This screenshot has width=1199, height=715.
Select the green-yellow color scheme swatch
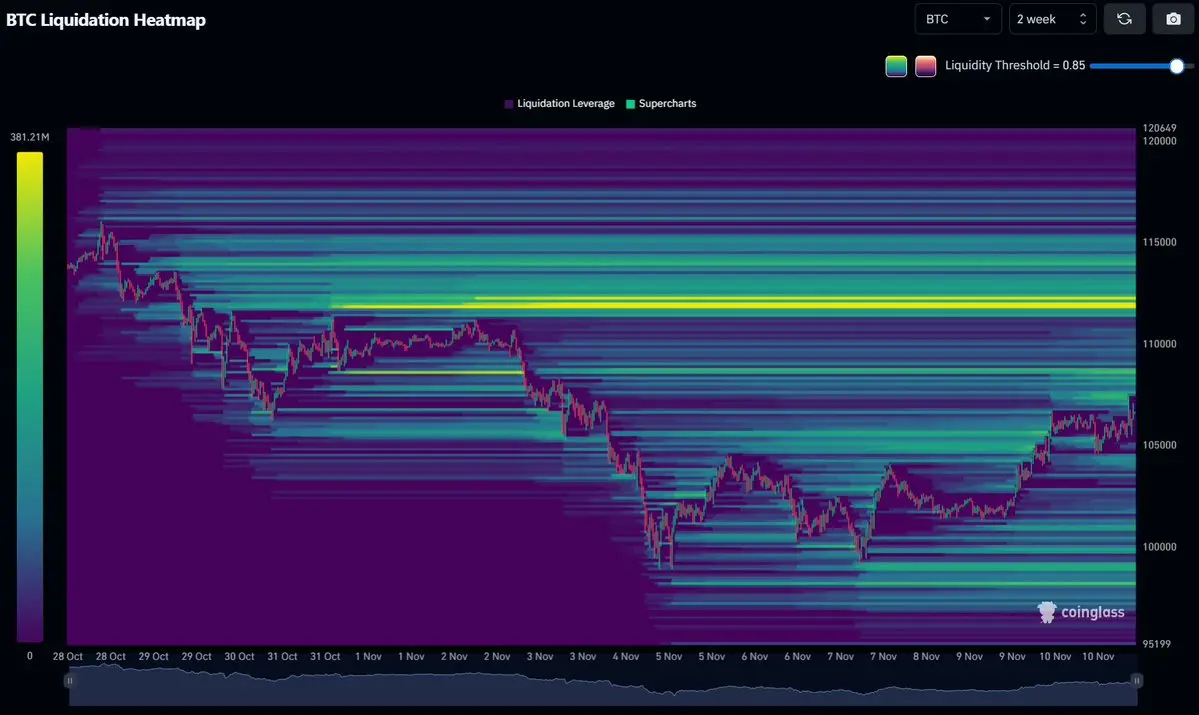(x=896, y=67)
